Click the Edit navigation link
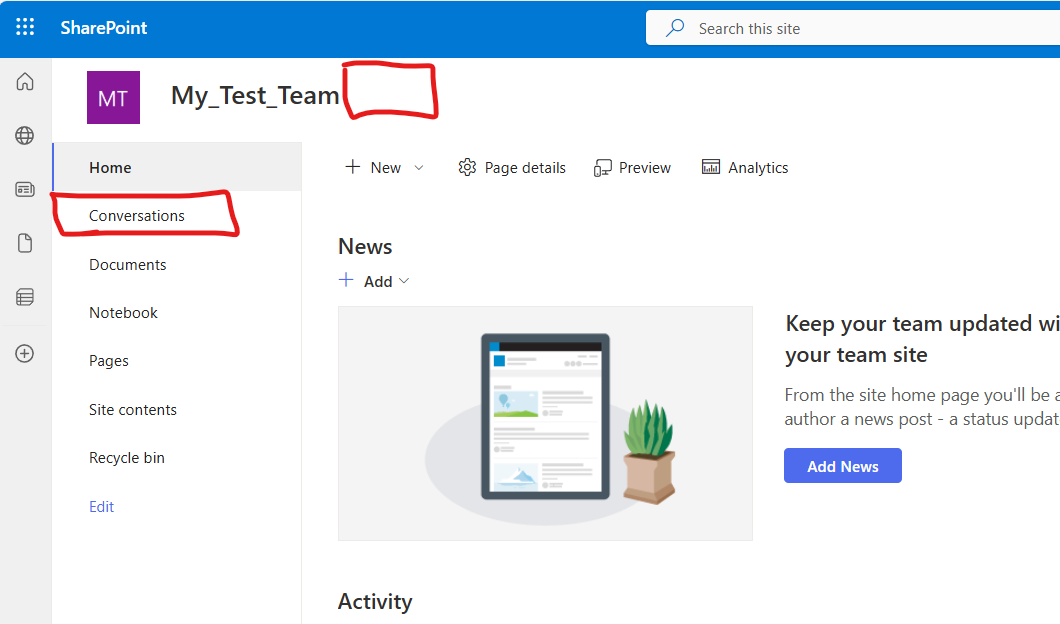The height and width of the screenshot is (624, 1060). click(101, 506)
